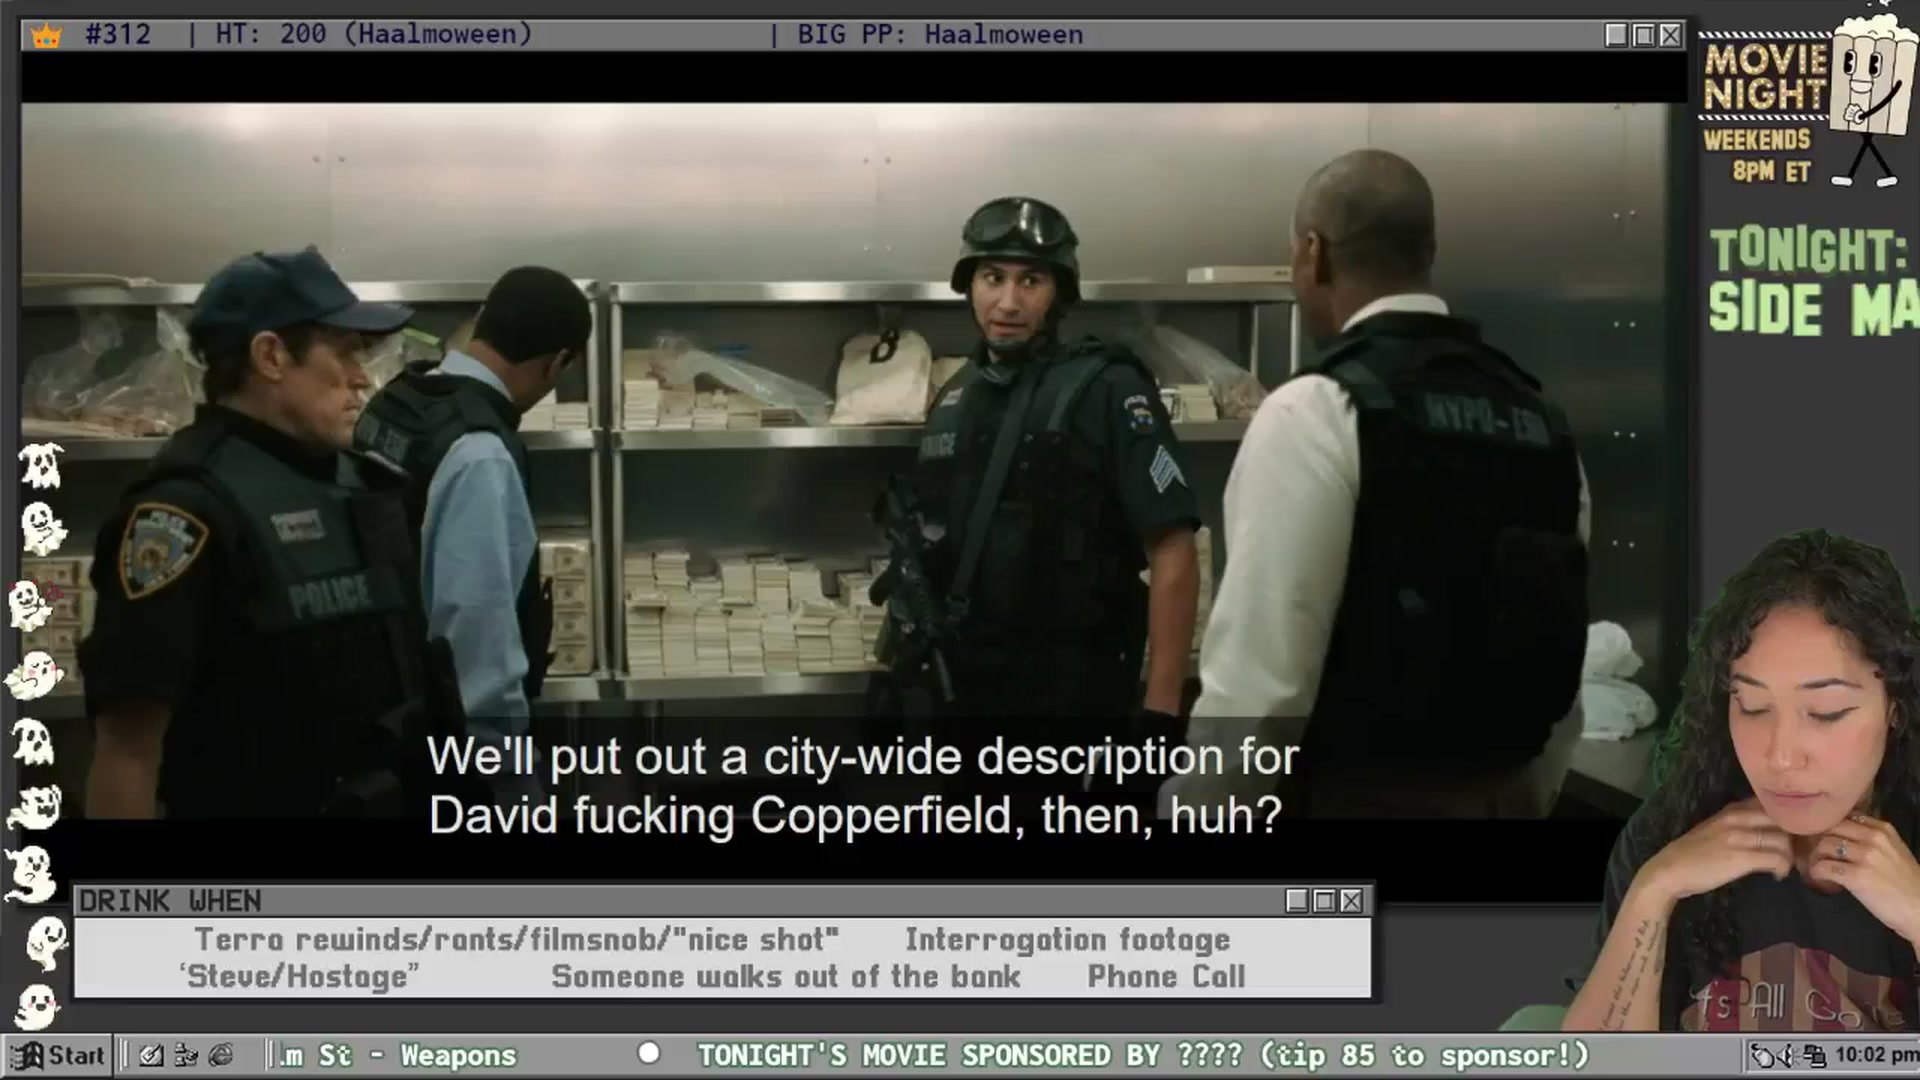Click the DRINK WHEN window title

[170, 901]
